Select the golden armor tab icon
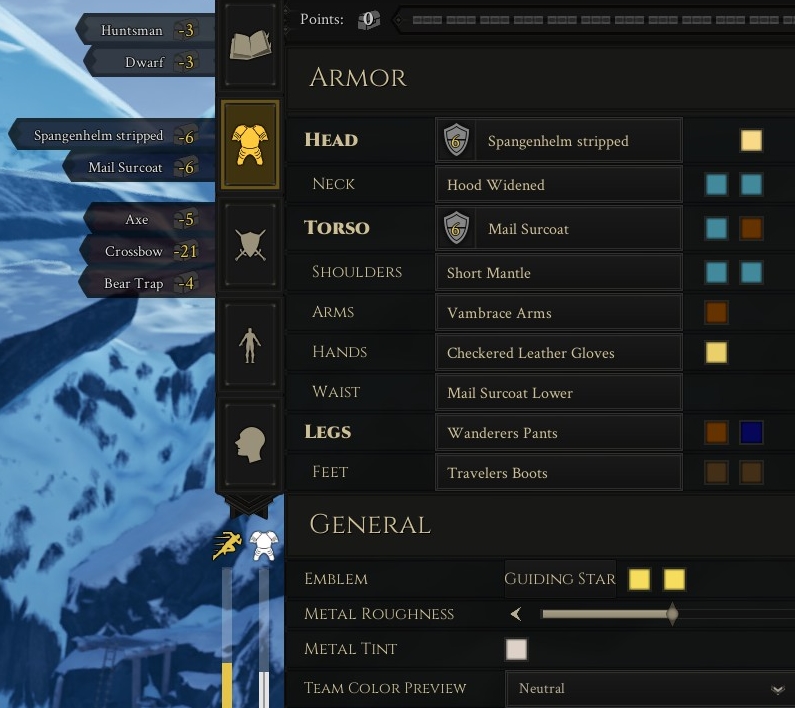 coord(250,145)
